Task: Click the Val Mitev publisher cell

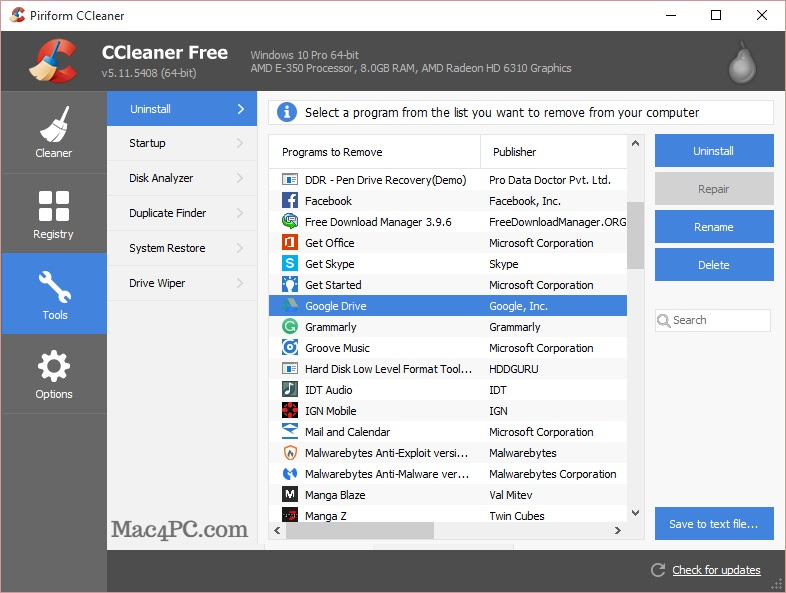Action: [x=511, y=495]
